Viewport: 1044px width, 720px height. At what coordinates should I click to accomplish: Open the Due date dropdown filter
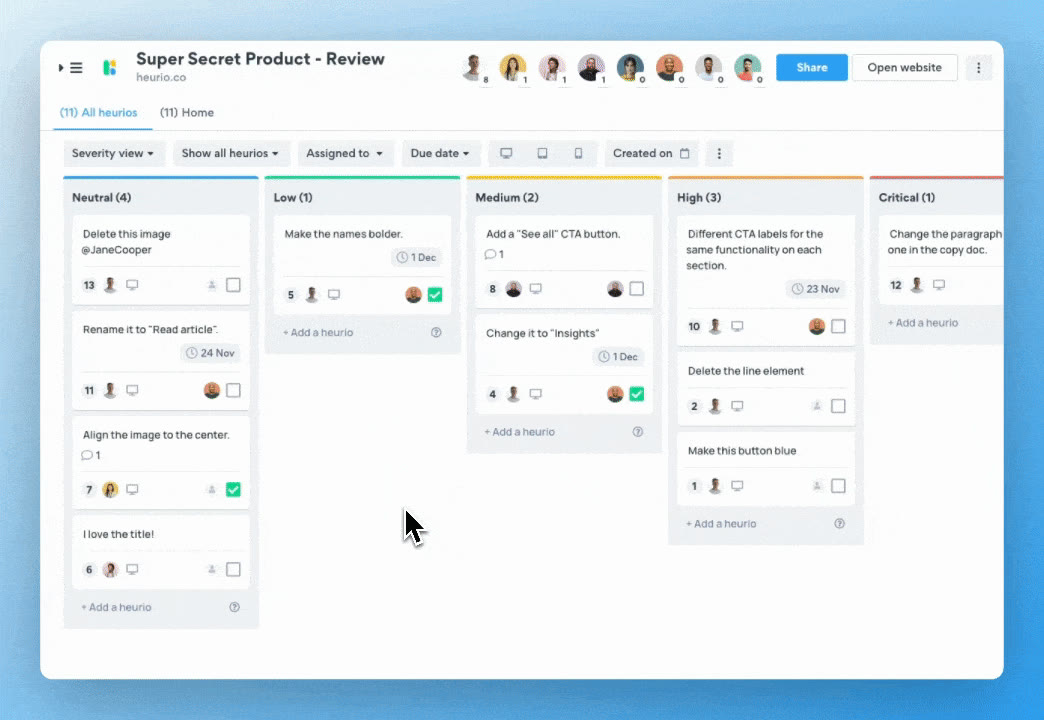[439, 153]
